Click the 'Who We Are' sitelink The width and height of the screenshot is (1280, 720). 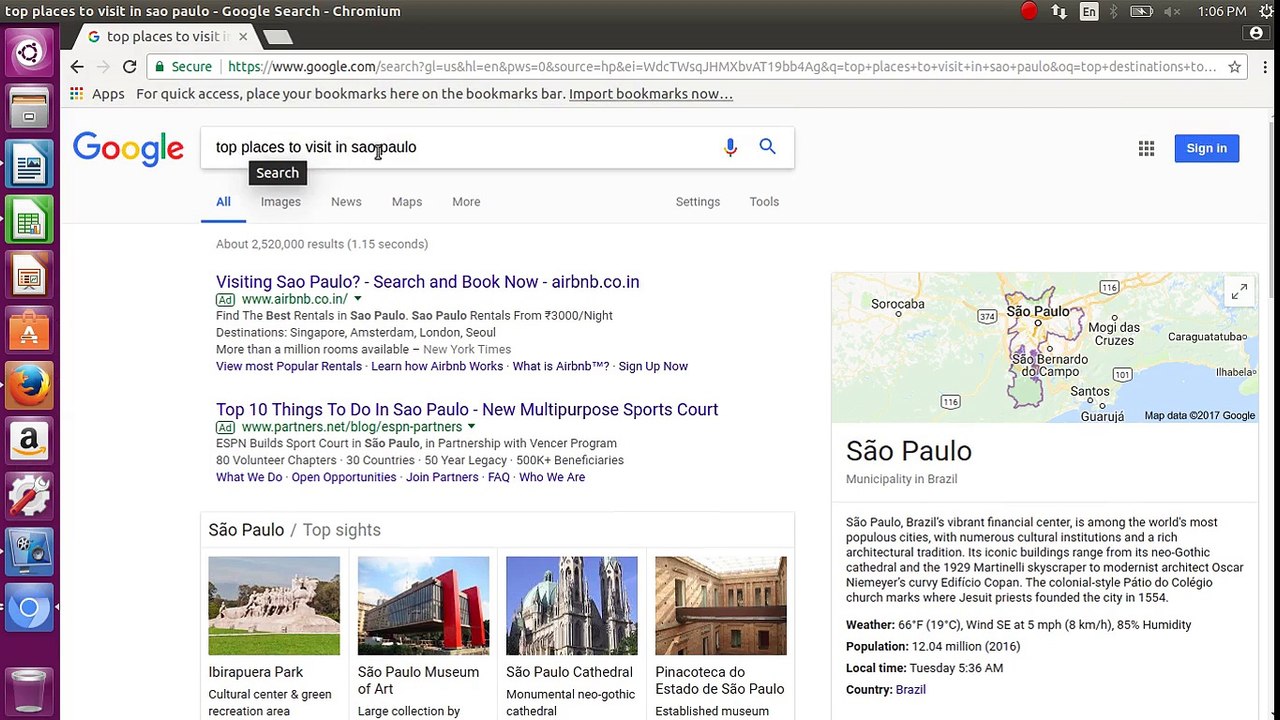coord(552,477)
